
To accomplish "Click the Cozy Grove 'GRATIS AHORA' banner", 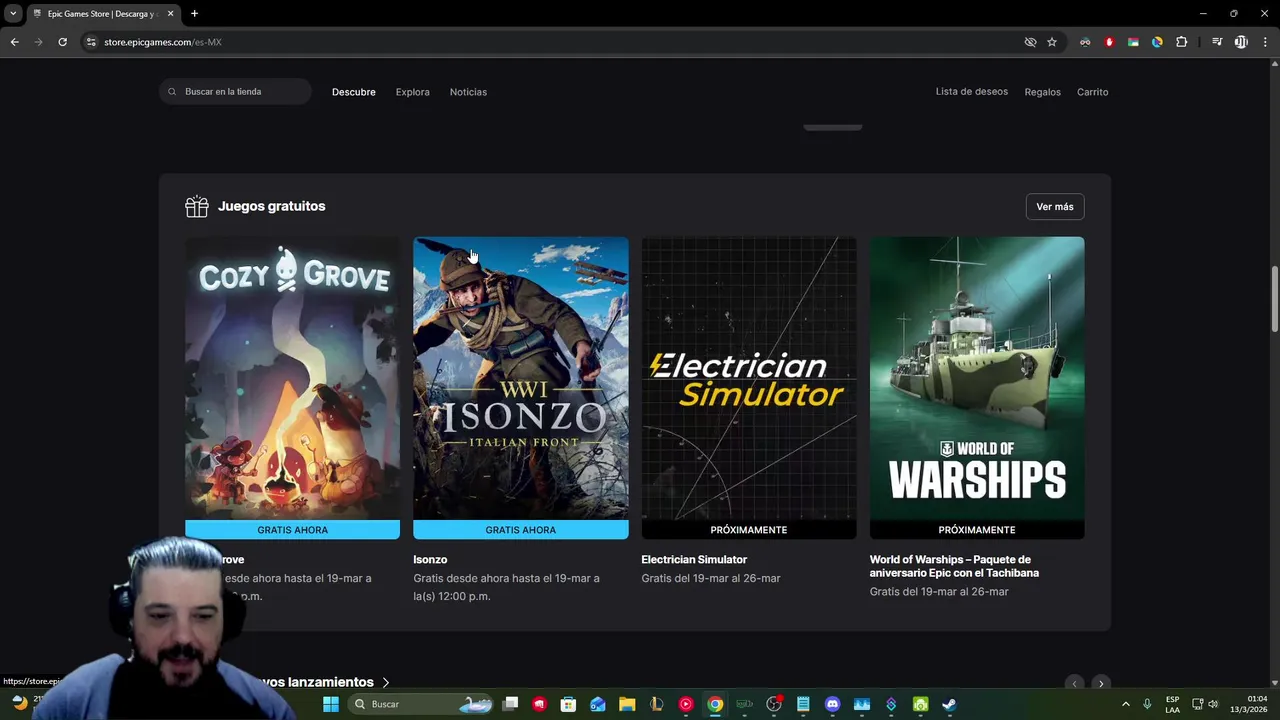I will pyautogui.click(x=292, y=530).
